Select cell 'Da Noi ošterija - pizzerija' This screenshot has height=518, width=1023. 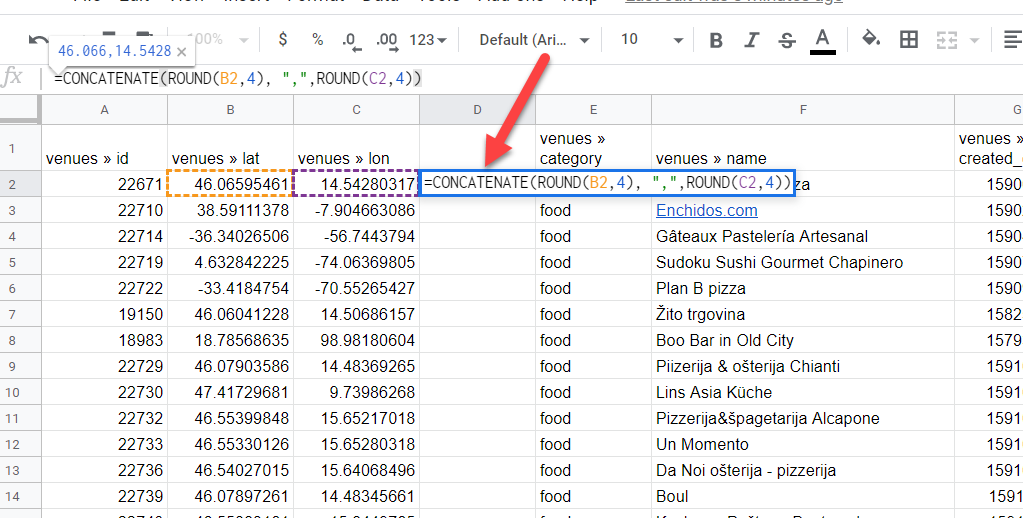click(802, 470)
